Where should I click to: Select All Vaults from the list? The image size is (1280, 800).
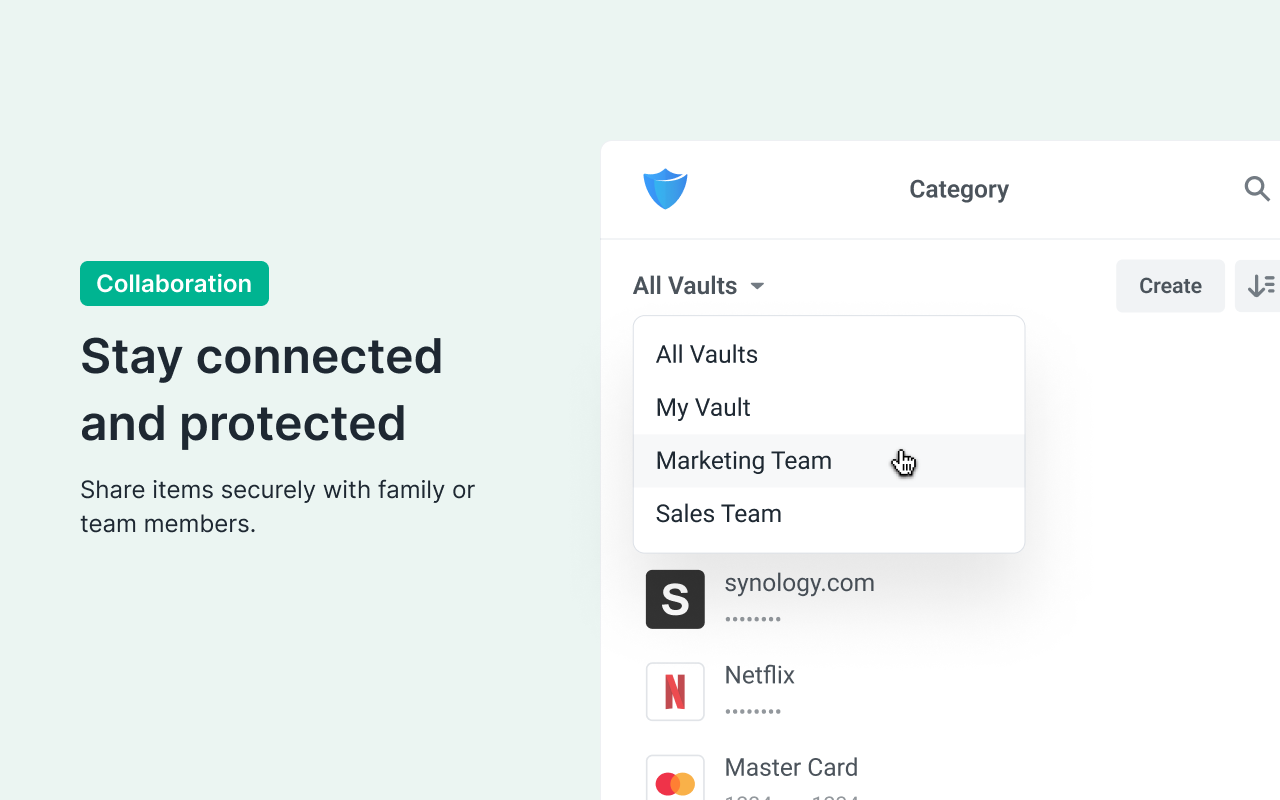[x=707, y=355]
